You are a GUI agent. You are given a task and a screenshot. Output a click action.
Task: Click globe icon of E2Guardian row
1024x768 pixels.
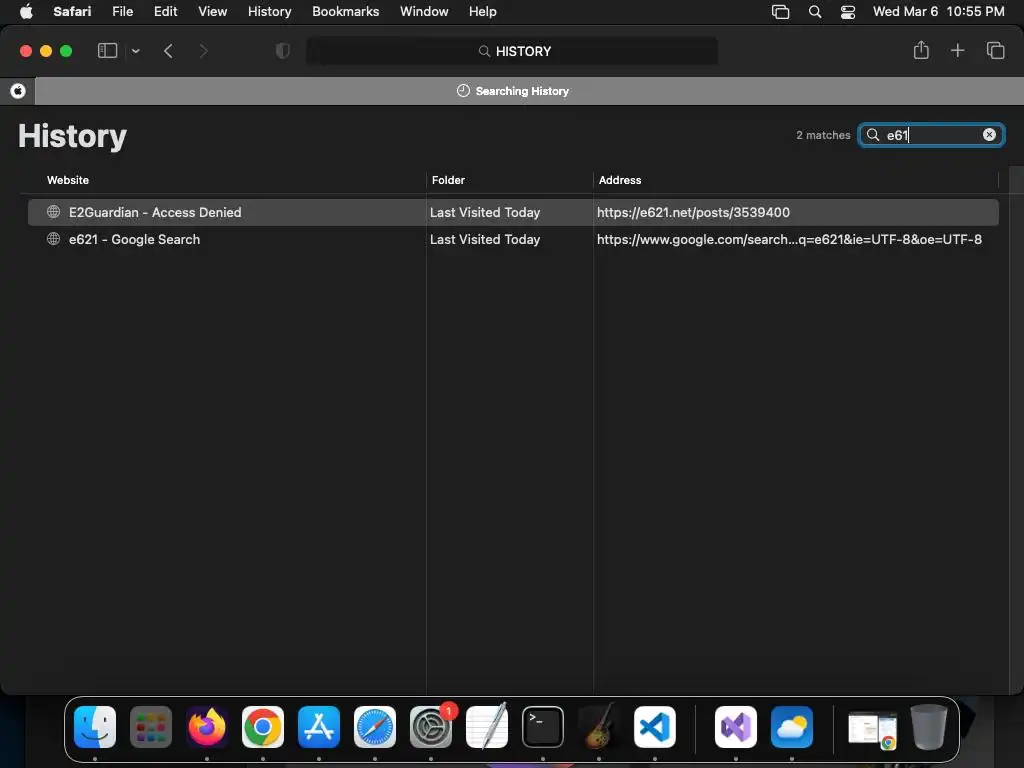(x=54, y=212)
